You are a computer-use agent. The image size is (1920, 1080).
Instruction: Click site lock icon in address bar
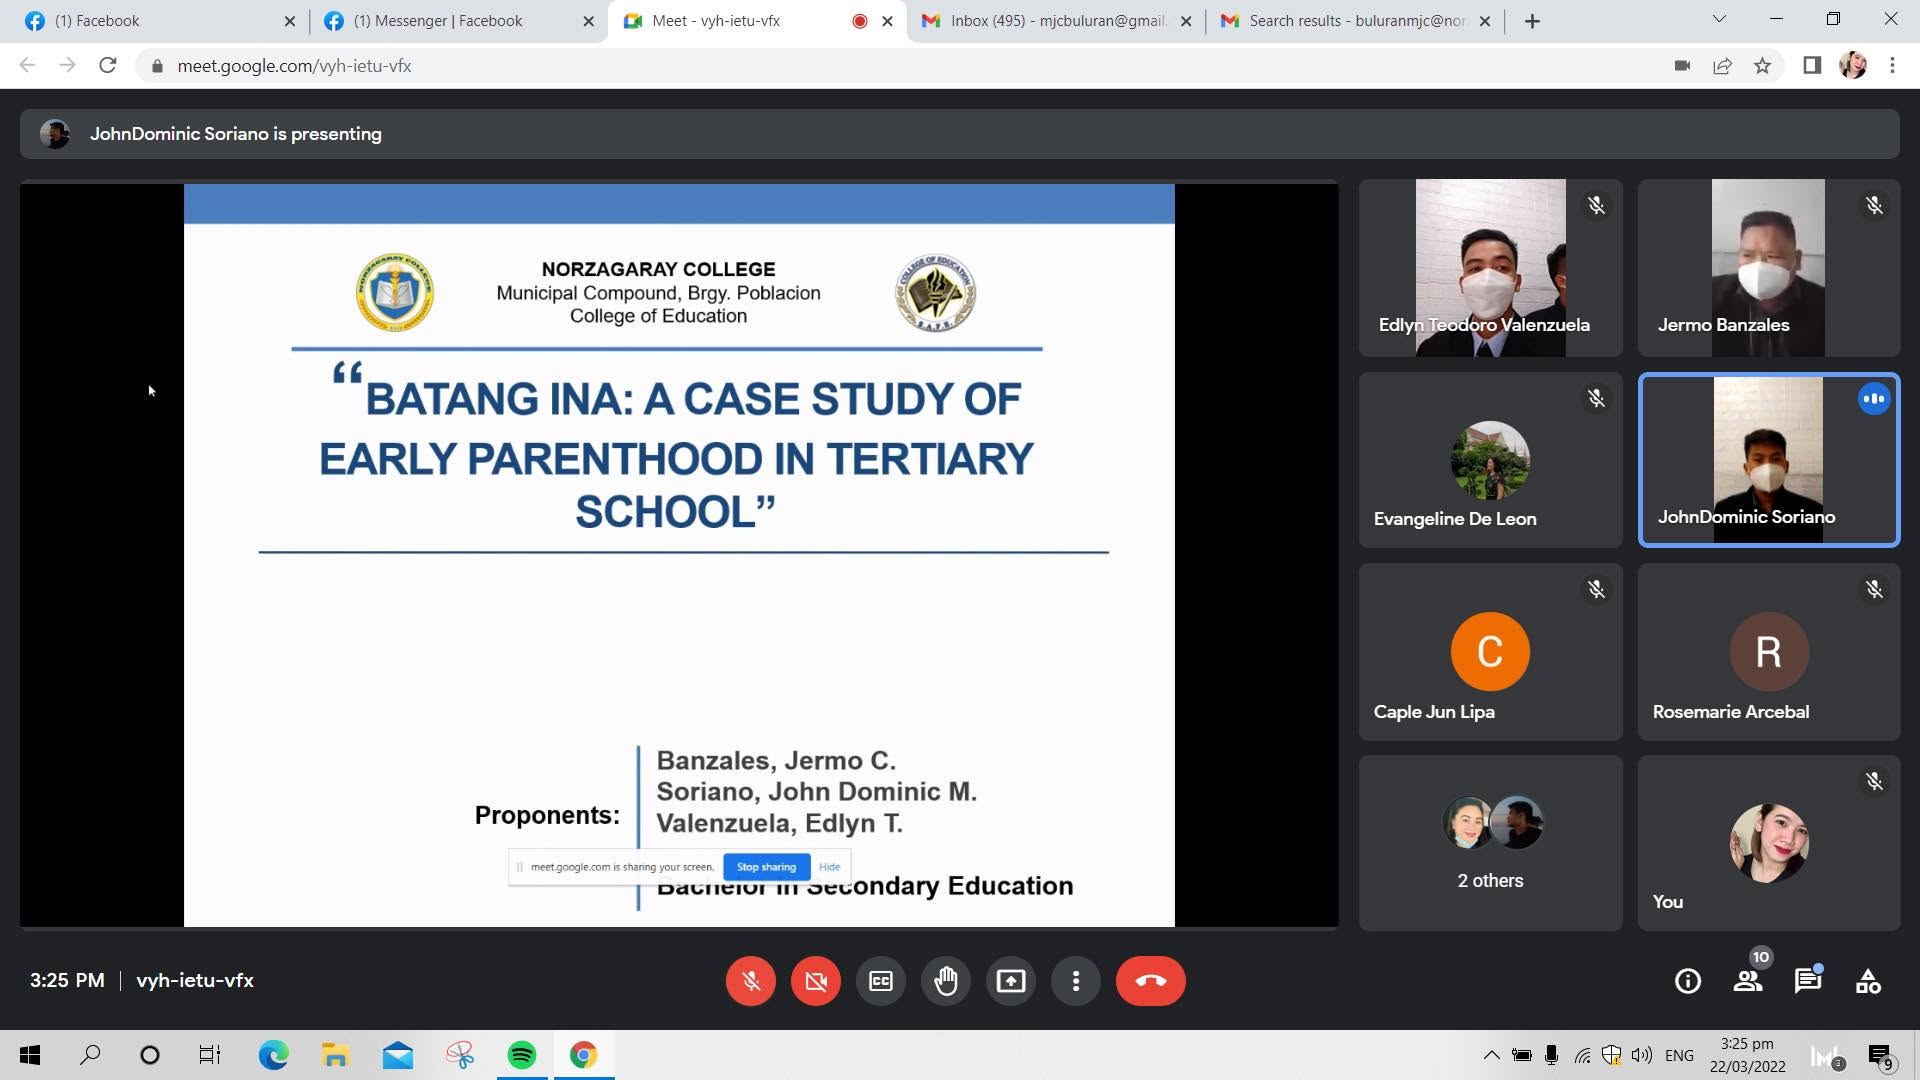(x=157, y=66)
